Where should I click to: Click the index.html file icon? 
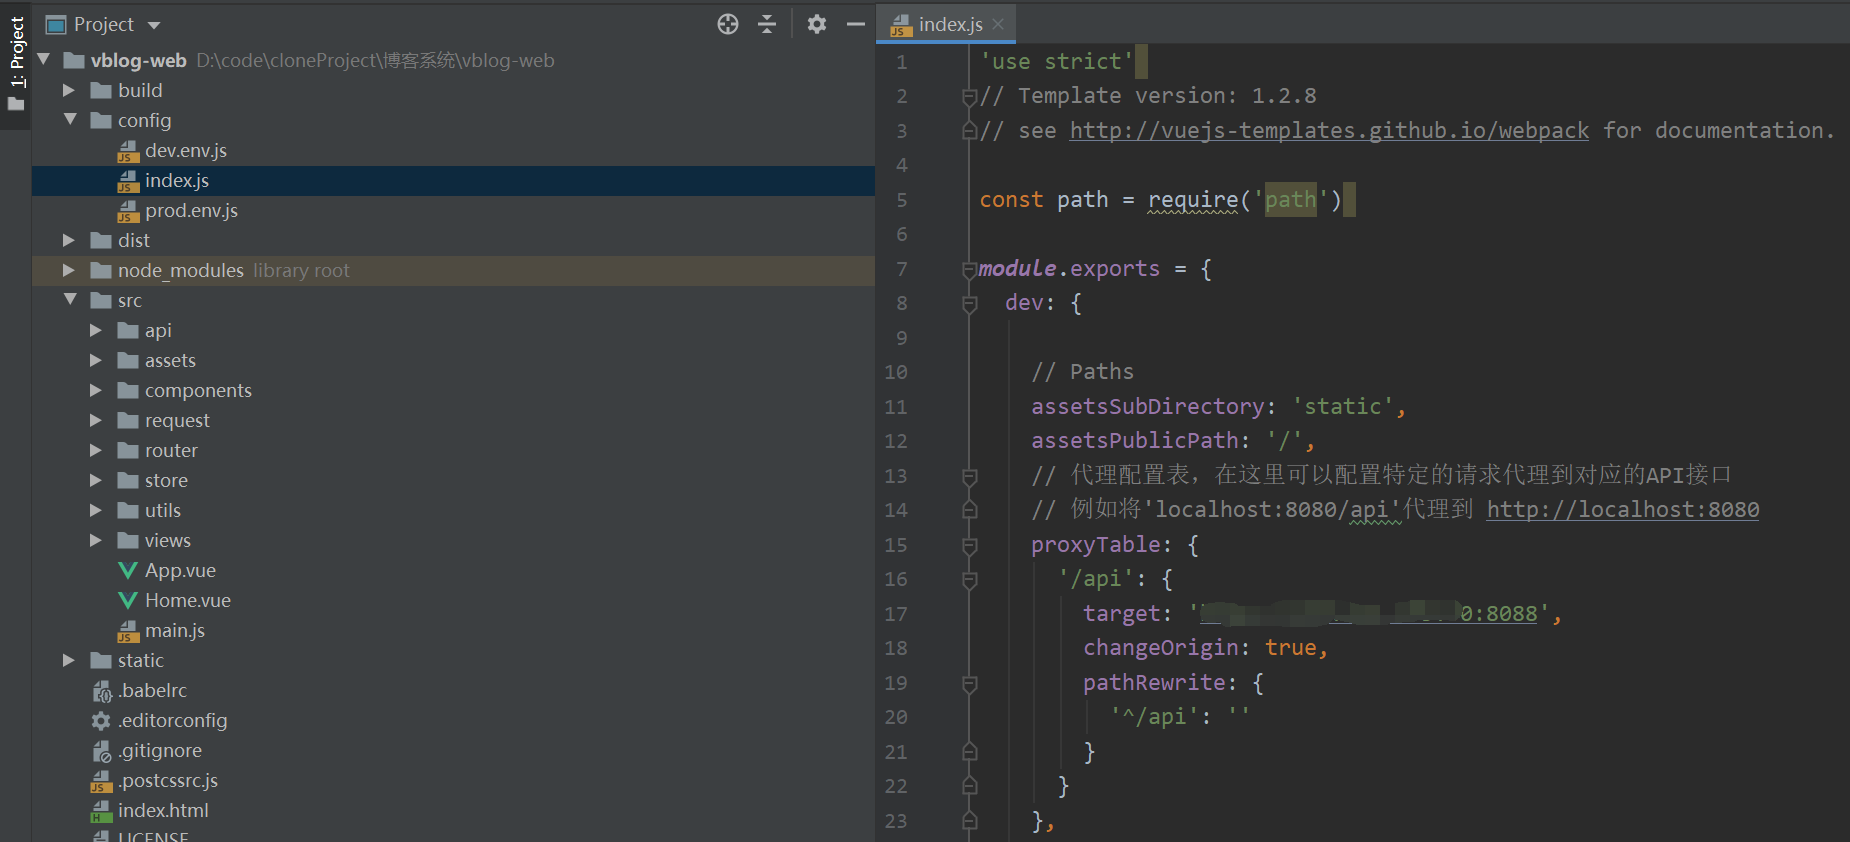tap(101, 811)
